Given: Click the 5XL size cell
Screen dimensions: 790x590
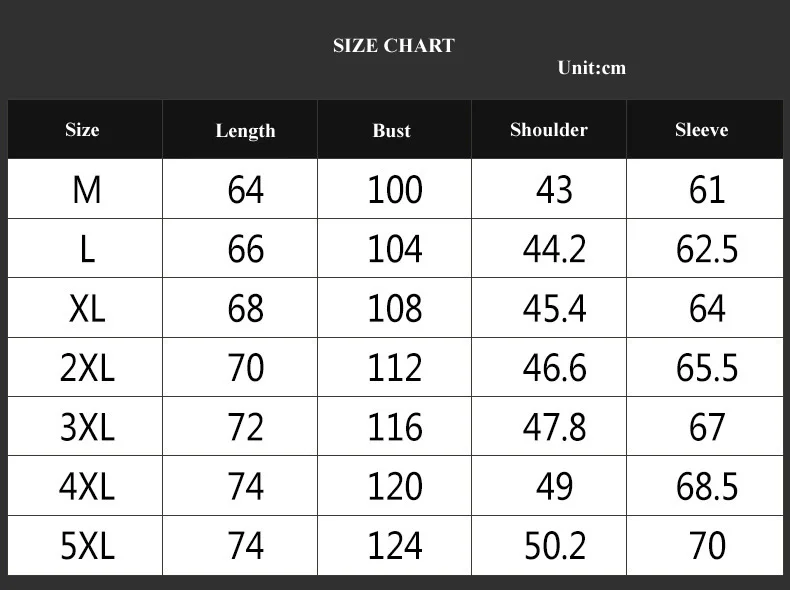Looking at the screenshot, I should (x=87, y=546).
